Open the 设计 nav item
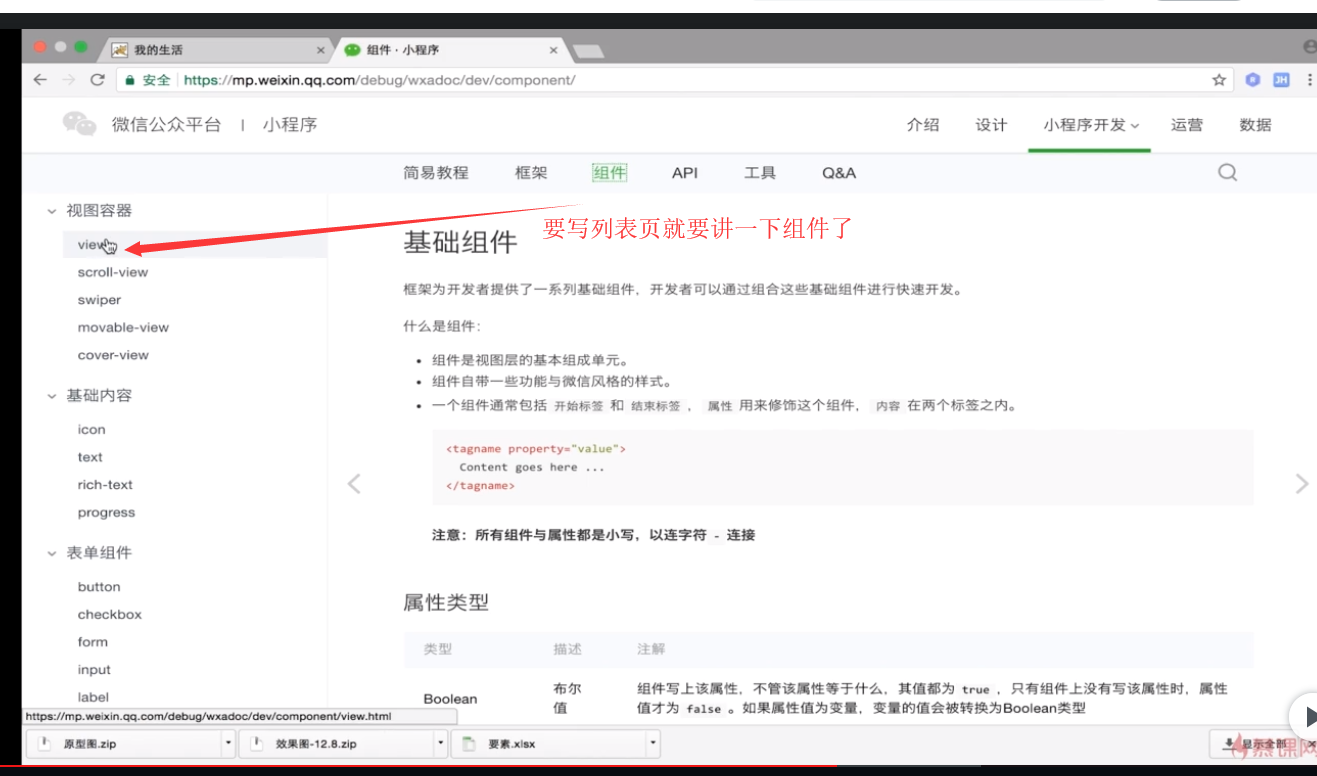1317x776 pixels. tap(991, 124)
